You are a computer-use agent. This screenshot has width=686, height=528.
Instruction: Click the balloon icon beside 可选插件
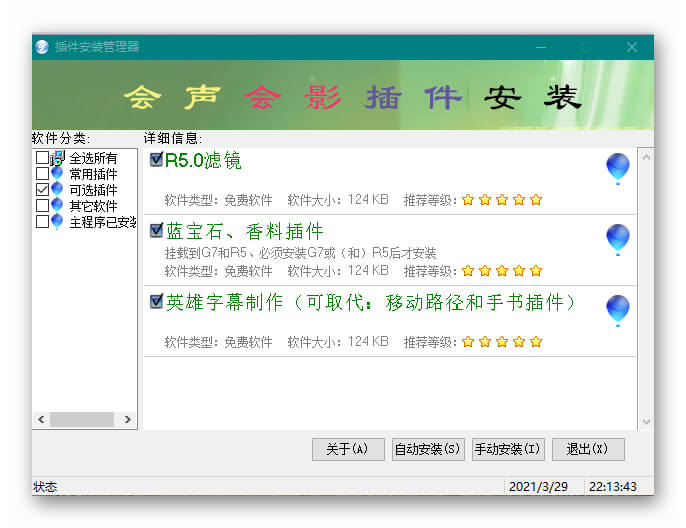point(57,190)
